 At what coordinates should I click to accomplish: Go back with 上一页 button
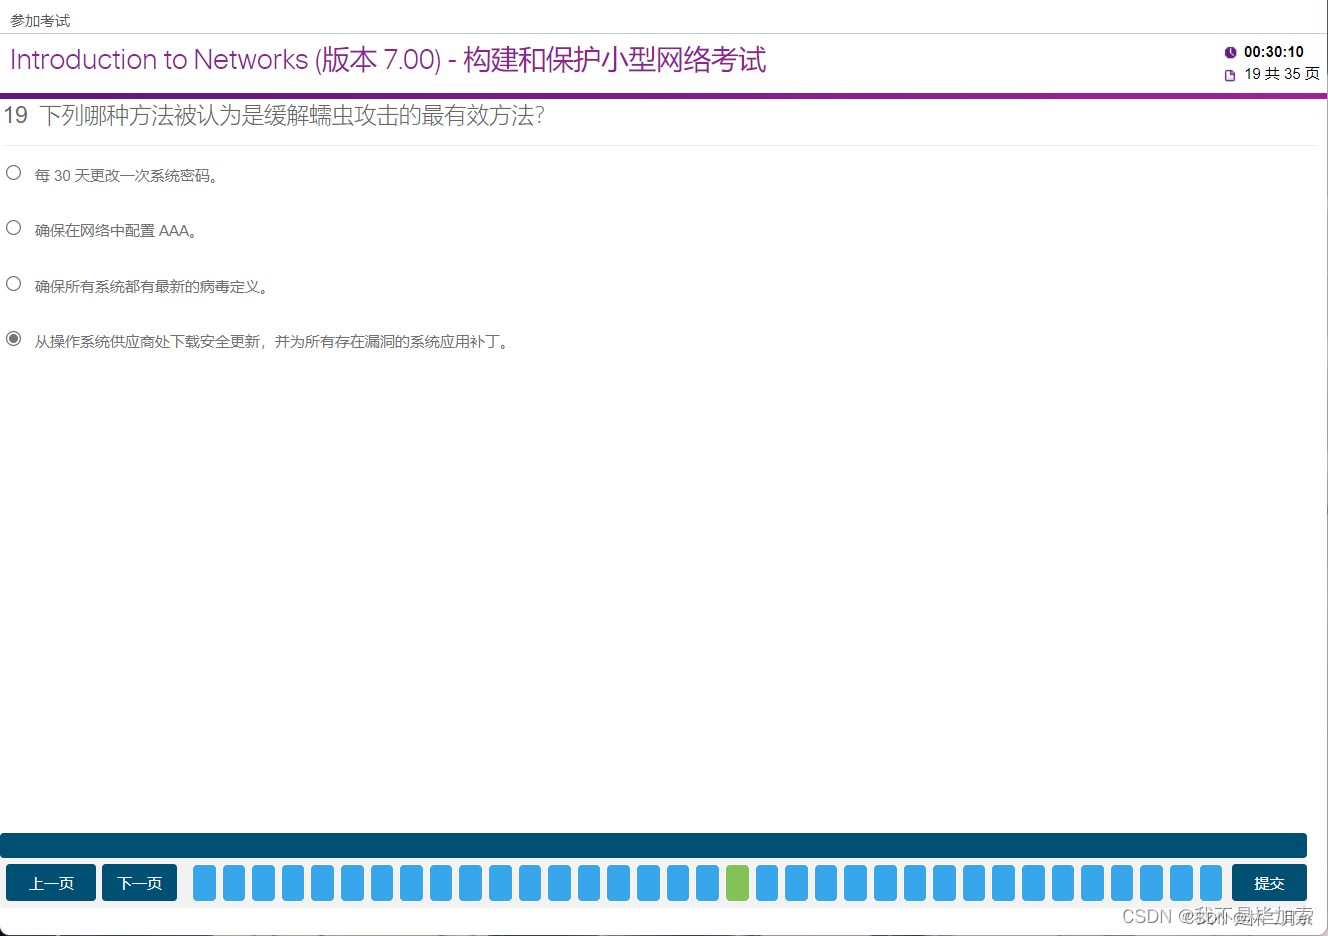click(51, 883)
